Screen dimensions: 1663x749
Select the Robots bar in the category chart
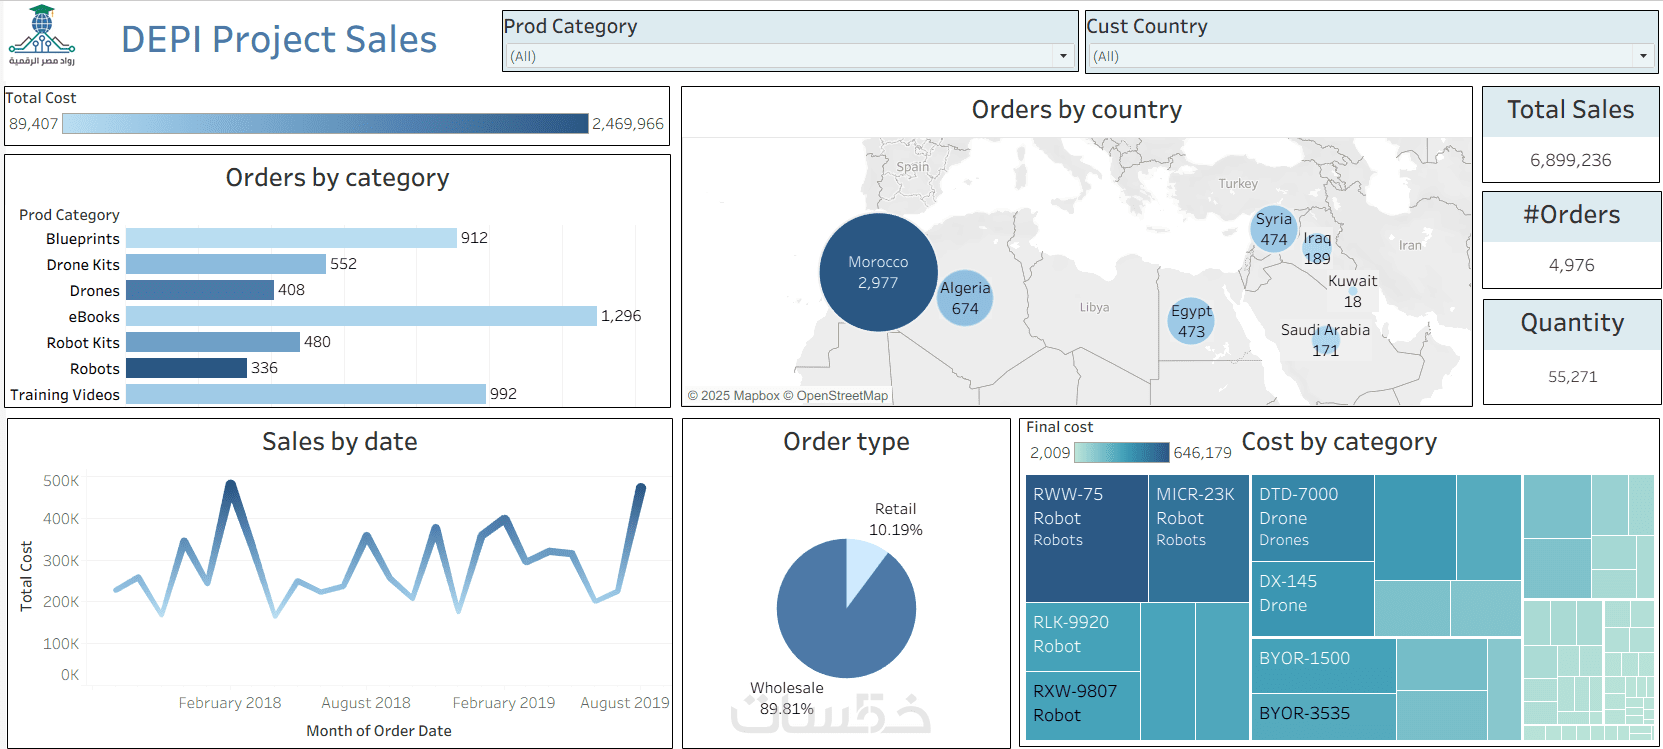tap(186, 368)
